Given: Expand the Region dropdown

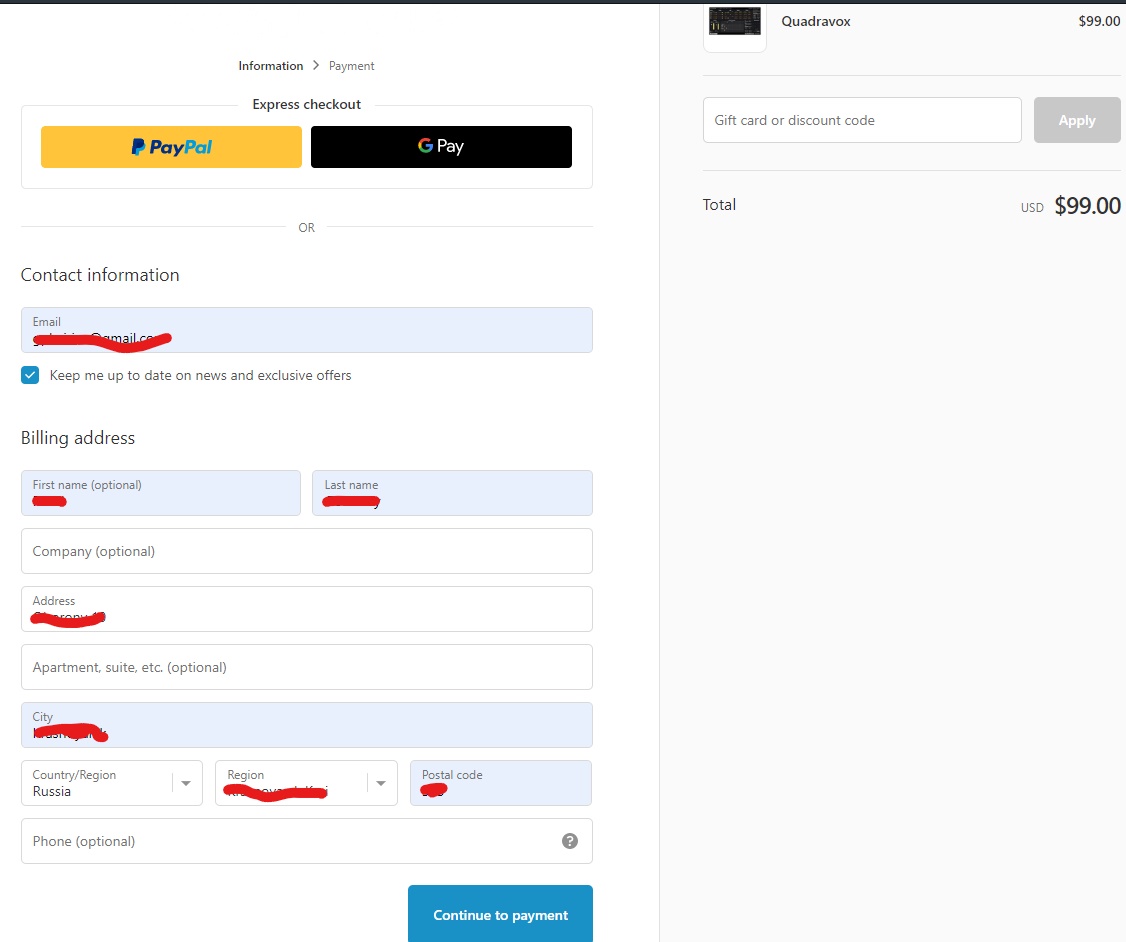Looking at the screenshot, I should [306, 783].
